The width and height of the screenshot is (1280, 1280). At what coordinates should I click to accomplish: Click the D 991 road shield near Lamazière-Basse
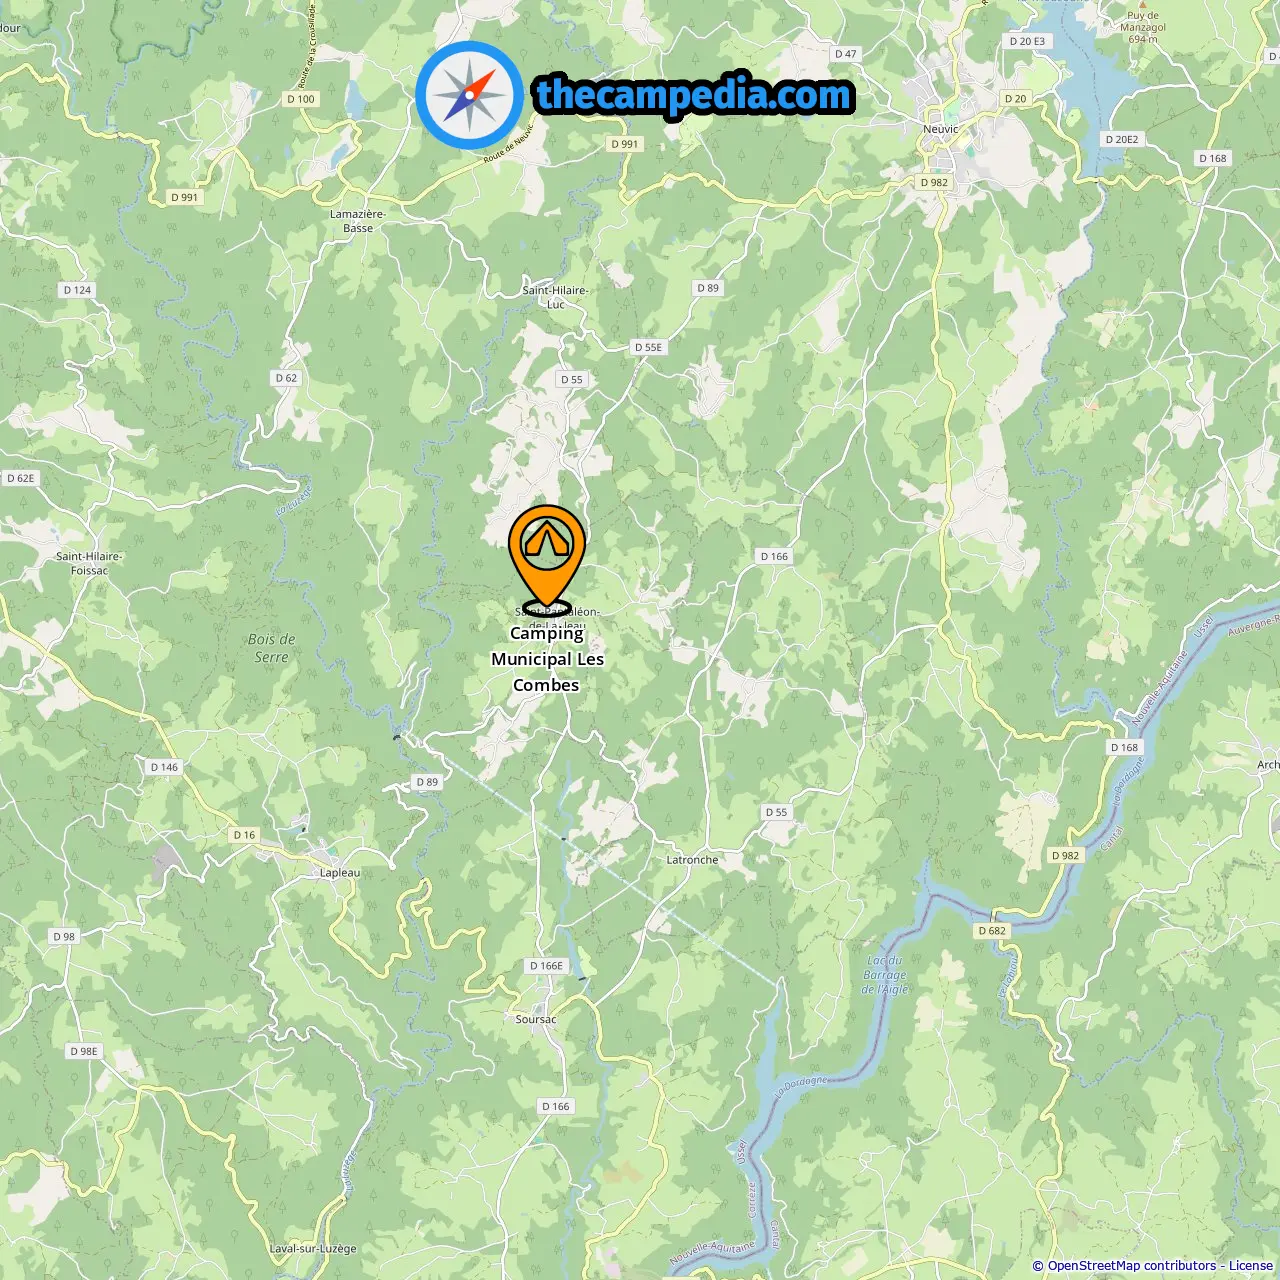[x=184, y=198]
